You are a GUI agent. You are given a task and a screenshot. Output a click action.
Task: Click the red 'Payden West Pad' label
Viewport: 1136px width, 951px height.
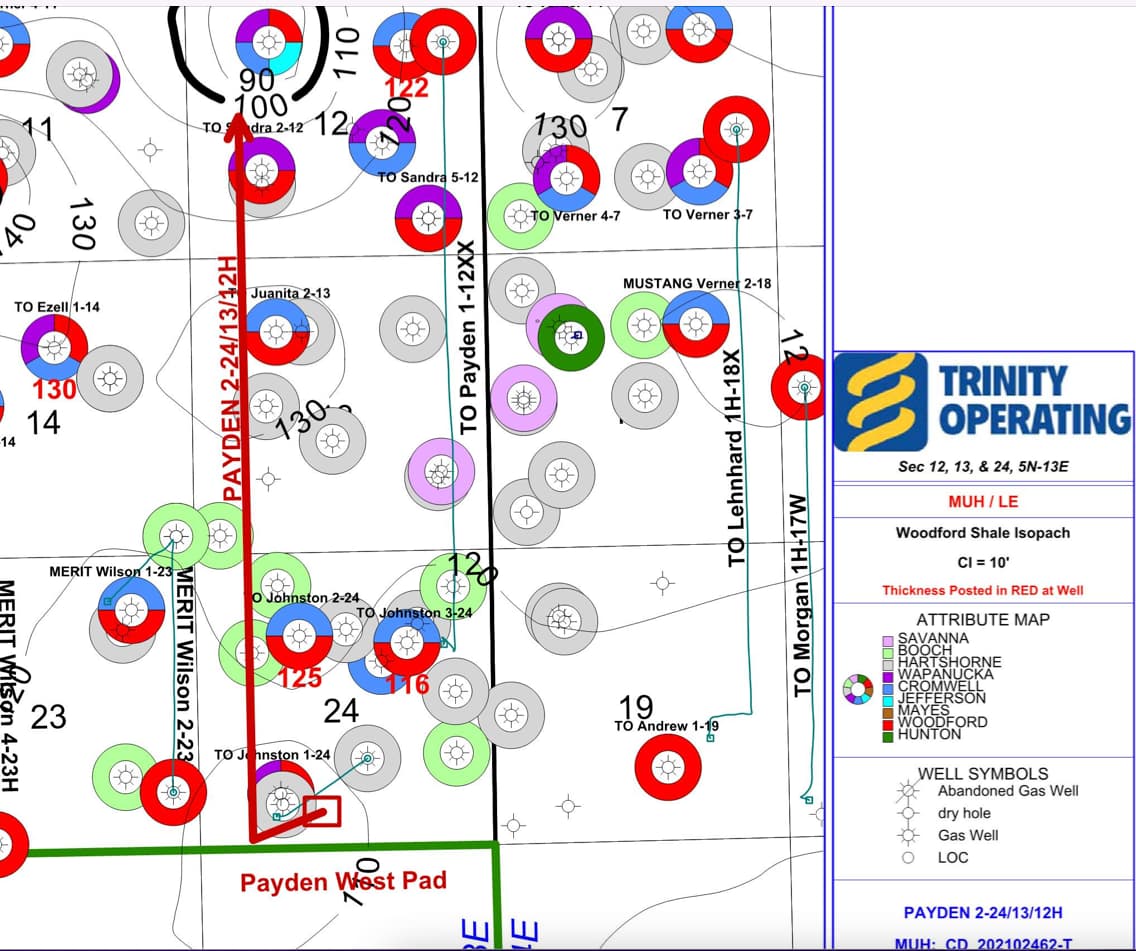coord(343,881)
